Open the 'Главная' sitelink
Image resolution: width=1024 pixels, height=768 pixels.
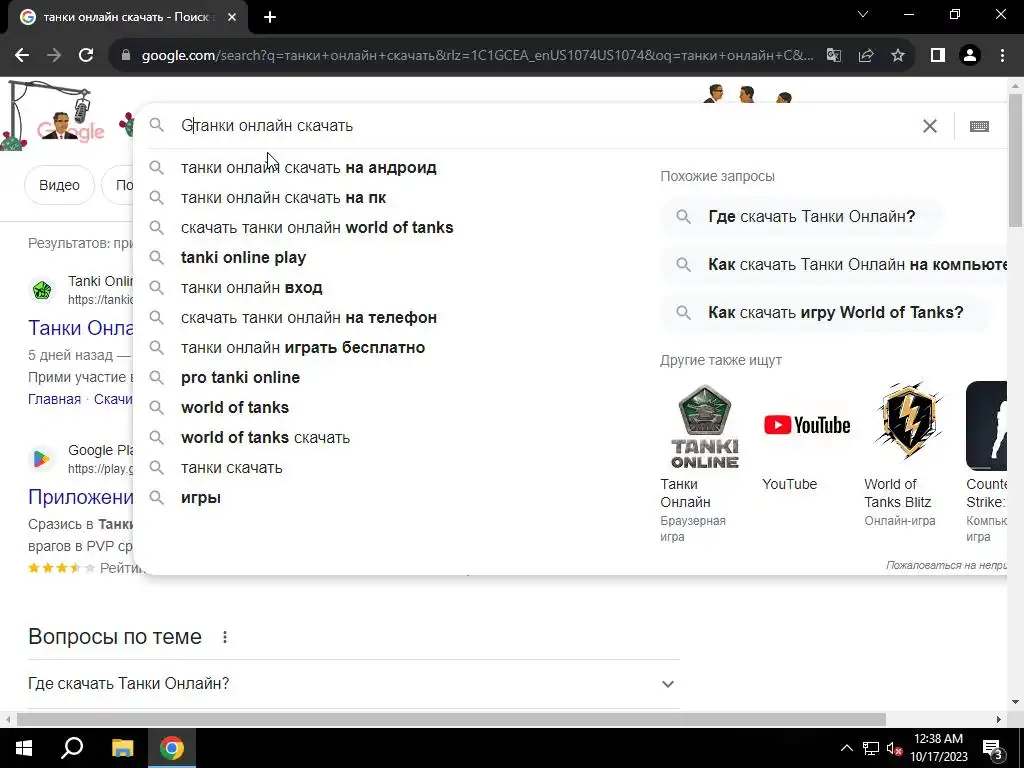[54, 399]
